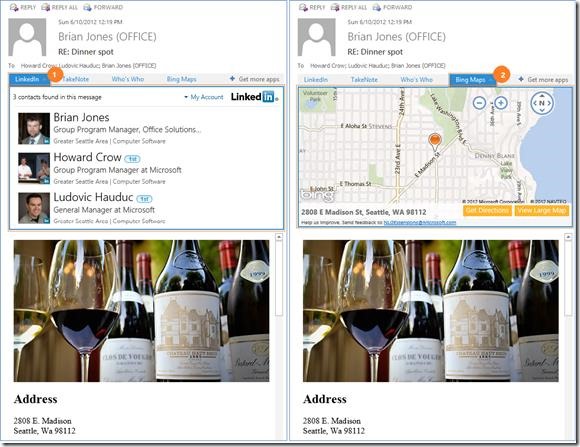Click the map compass navigation control
The width and height of the screenshot is (580, 447).
[x=542, y=103]
